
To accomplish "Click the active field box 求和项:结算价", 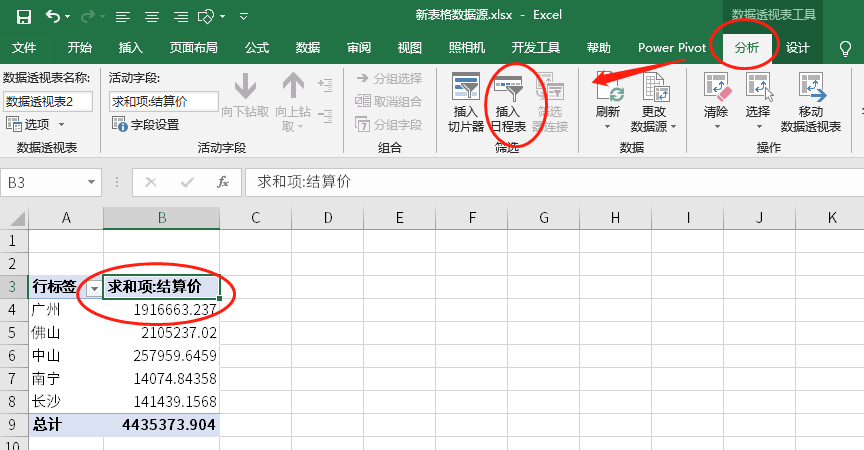I will 164,101.
